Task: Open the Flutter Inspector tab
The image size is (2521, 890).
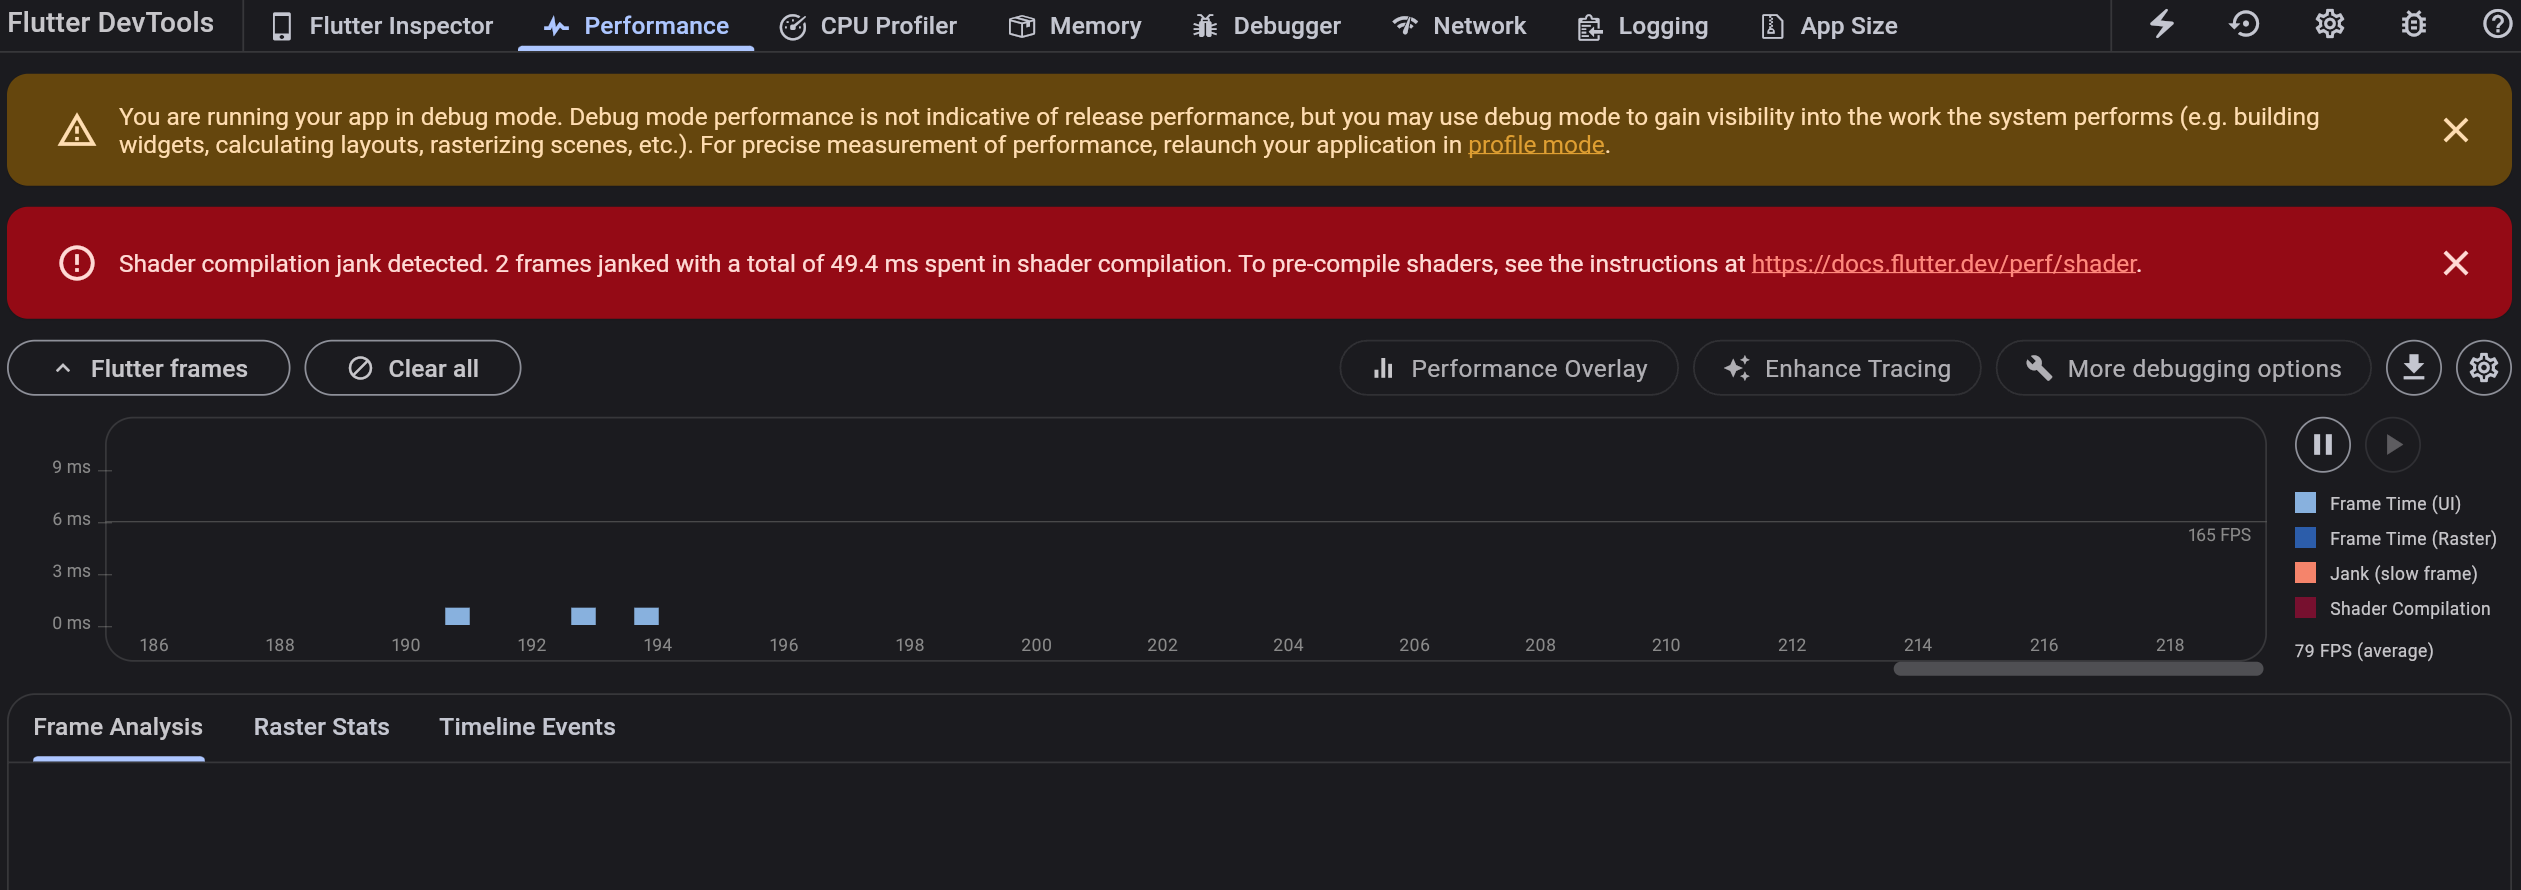Action: tap(382, 26)
